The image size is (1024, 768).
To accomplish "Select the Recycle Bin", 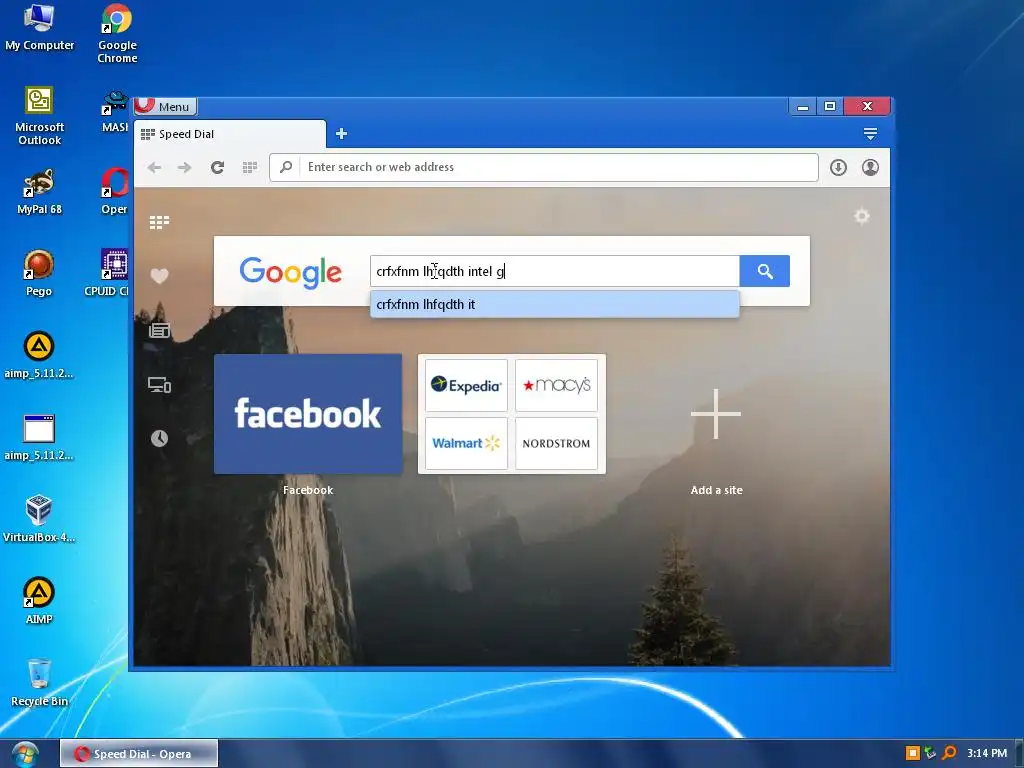I will (39, 682).
